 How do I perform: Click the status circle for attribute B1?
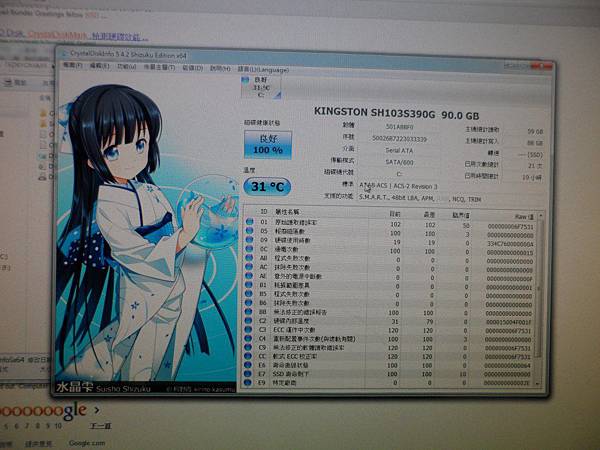(249, 285)
